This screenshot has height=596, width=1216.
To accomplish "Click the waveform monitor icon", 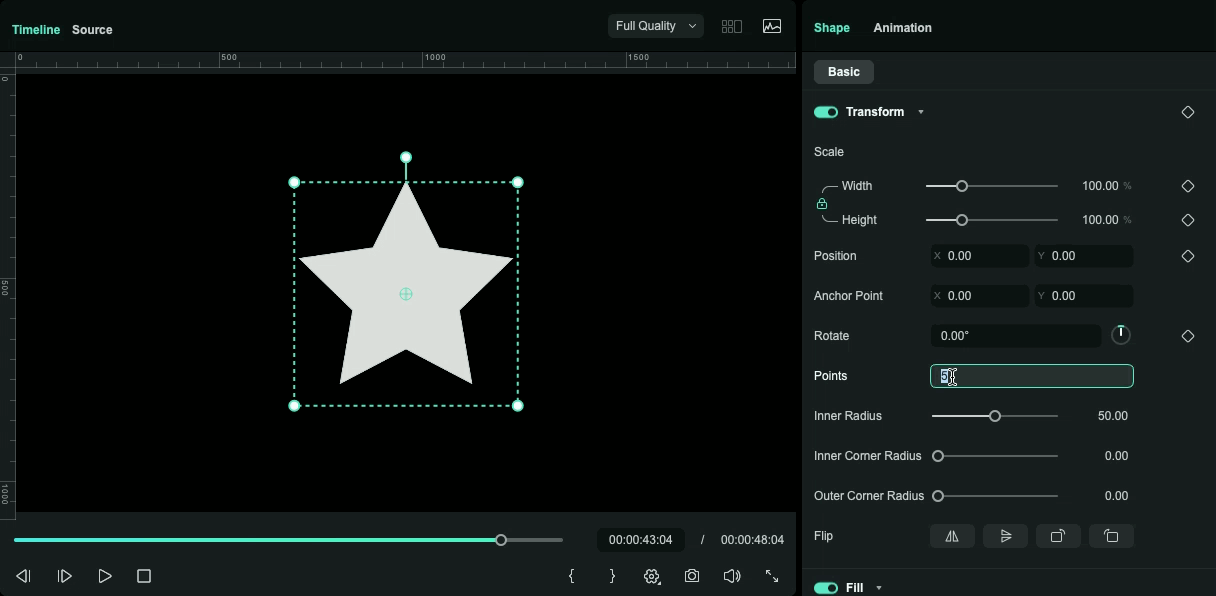I will (771, 25).
